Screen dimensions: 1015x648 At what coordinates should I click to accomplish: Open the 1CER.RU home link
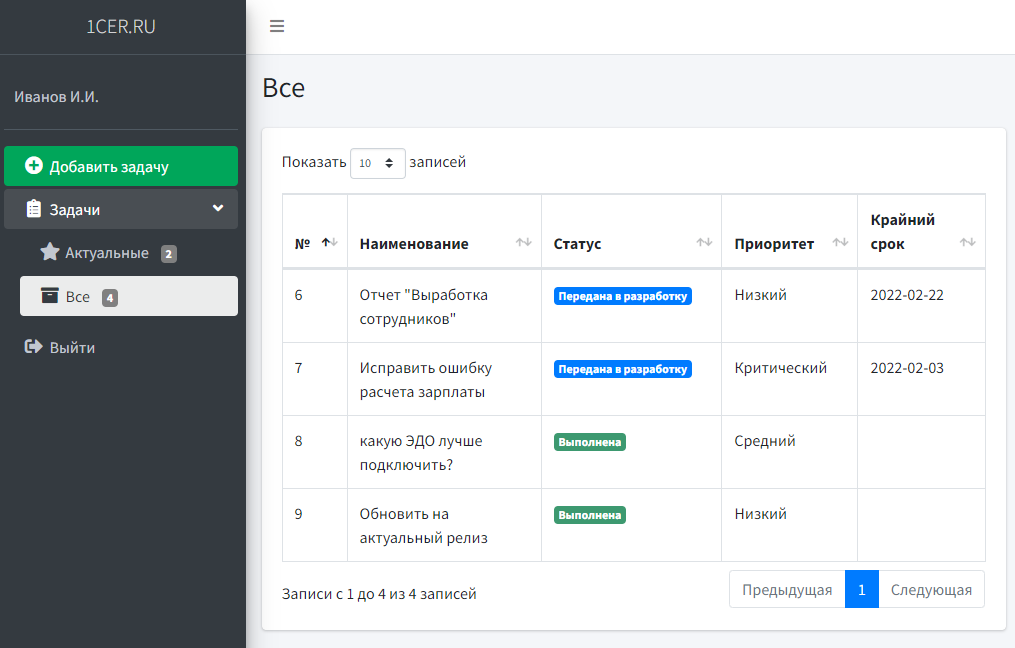tap(121, 27)
